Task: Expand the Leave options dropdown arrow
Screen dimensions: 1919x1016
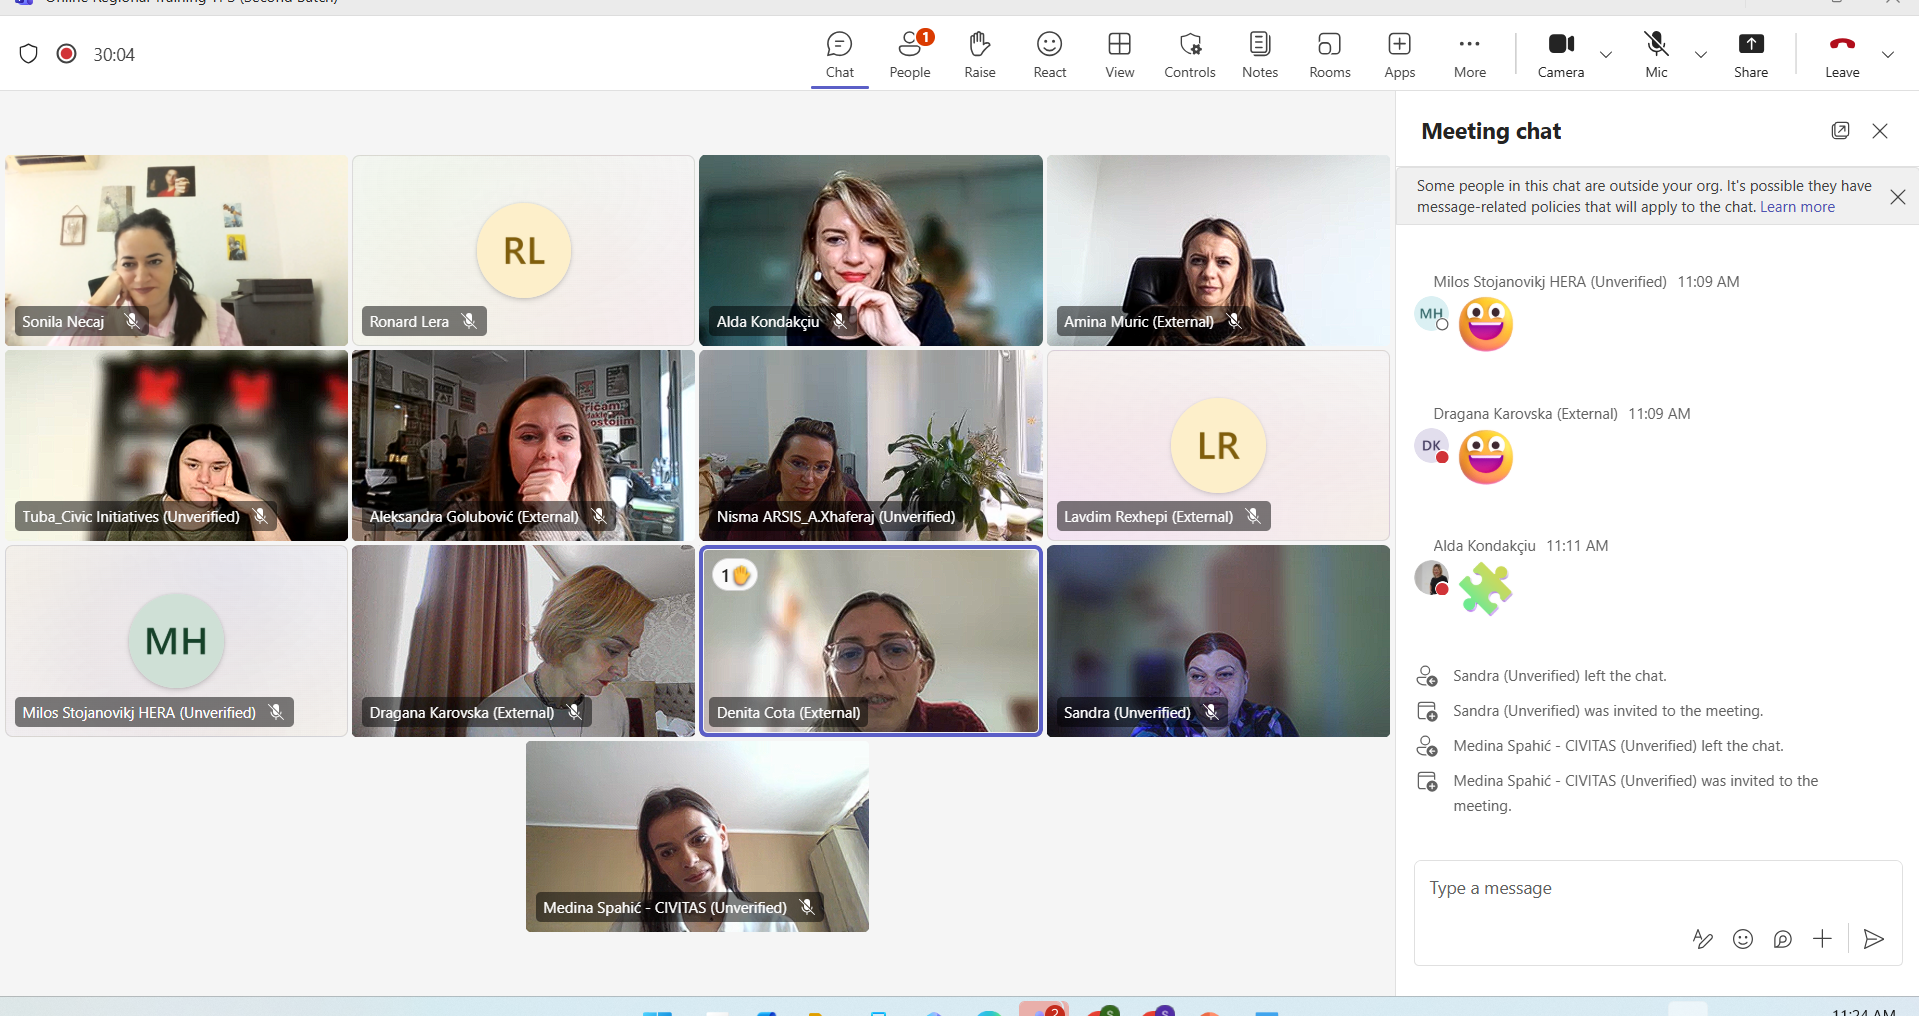Action: [x=1887, y=55]
